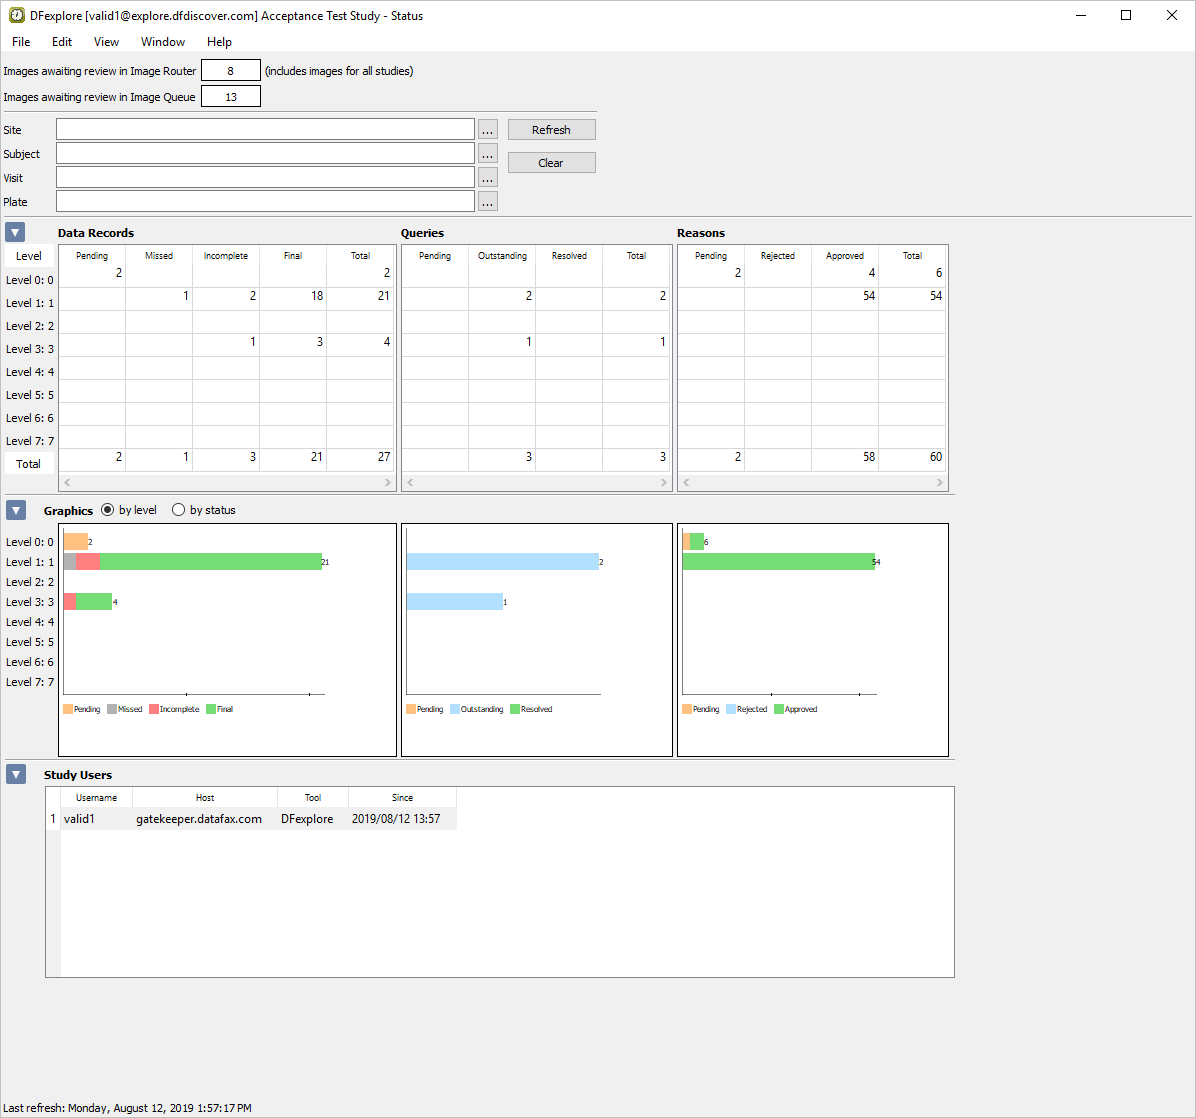
Task: Select the 'by level' radio option
Action: (x=108, y=509)
